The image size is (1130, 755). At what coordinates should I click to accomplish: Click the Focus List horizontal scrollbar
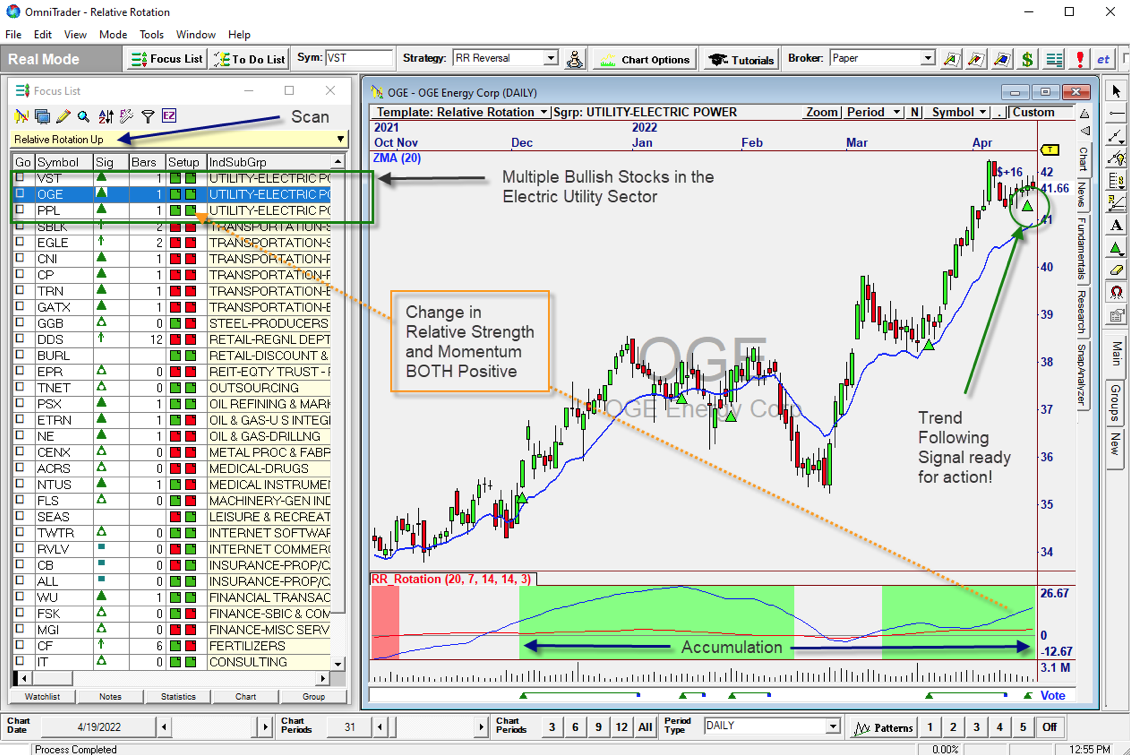[x=173, y=678]
